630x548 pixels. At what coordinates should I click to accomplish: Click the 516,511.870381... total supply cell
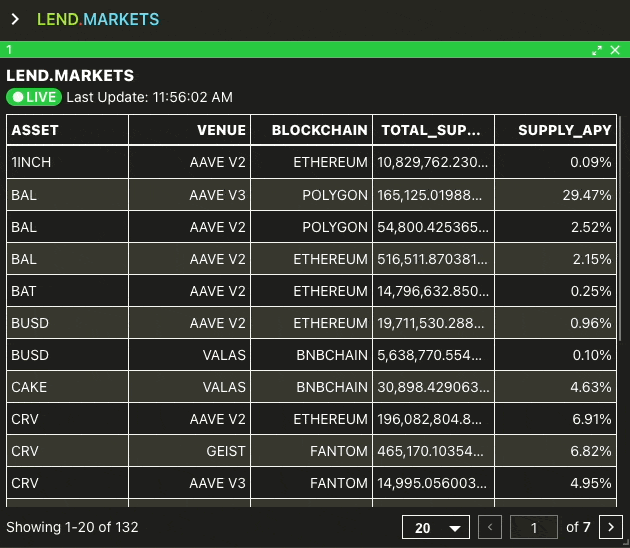click(434, 259)
